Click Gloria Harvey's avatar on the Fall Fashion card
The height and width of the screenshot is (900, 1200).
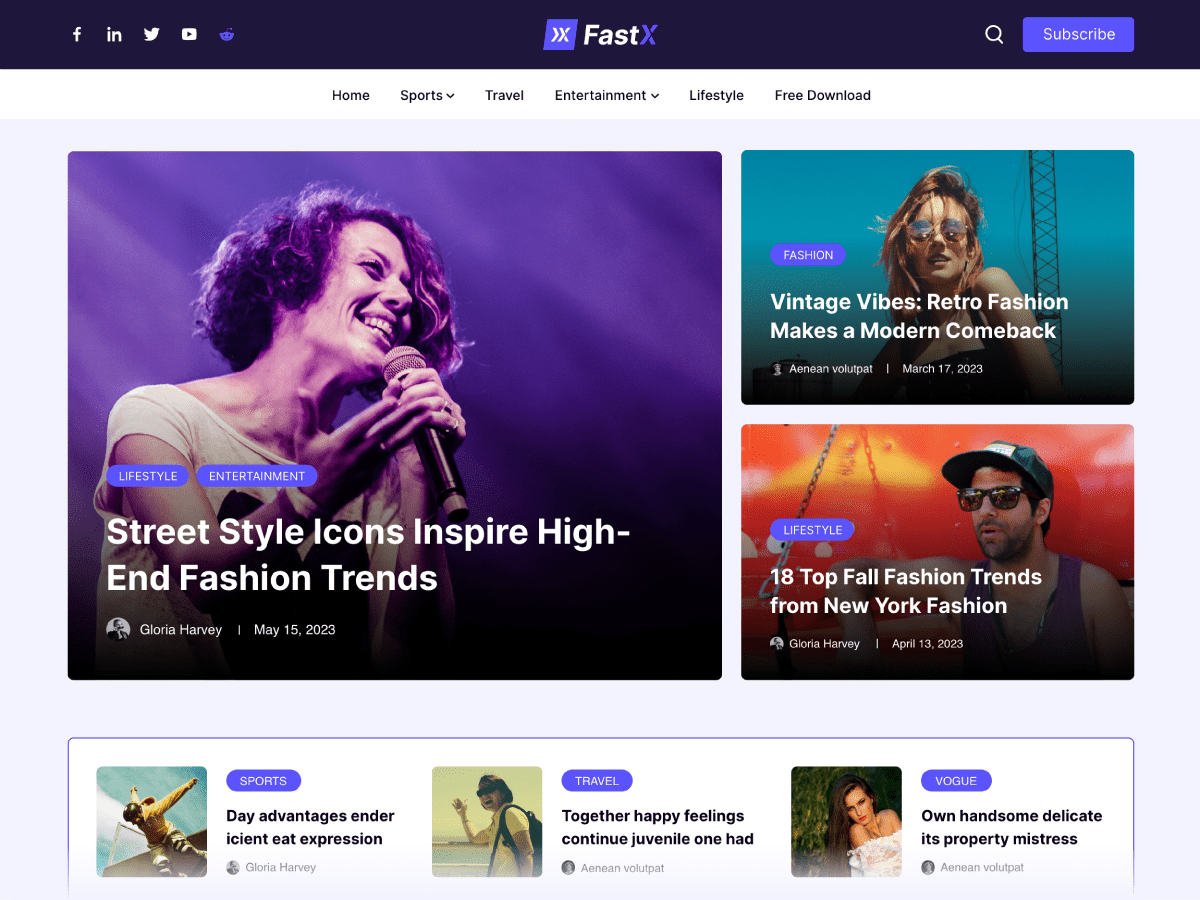777,643
